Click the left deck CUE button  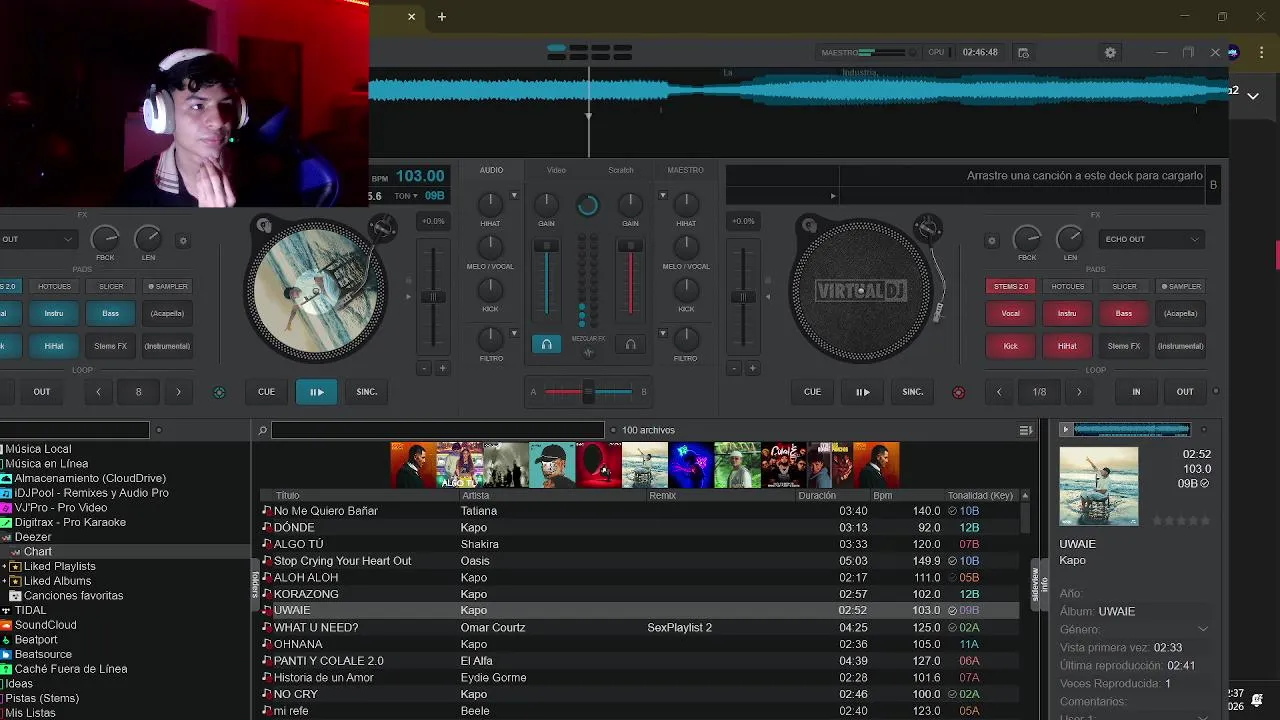[x=266, y=392]
